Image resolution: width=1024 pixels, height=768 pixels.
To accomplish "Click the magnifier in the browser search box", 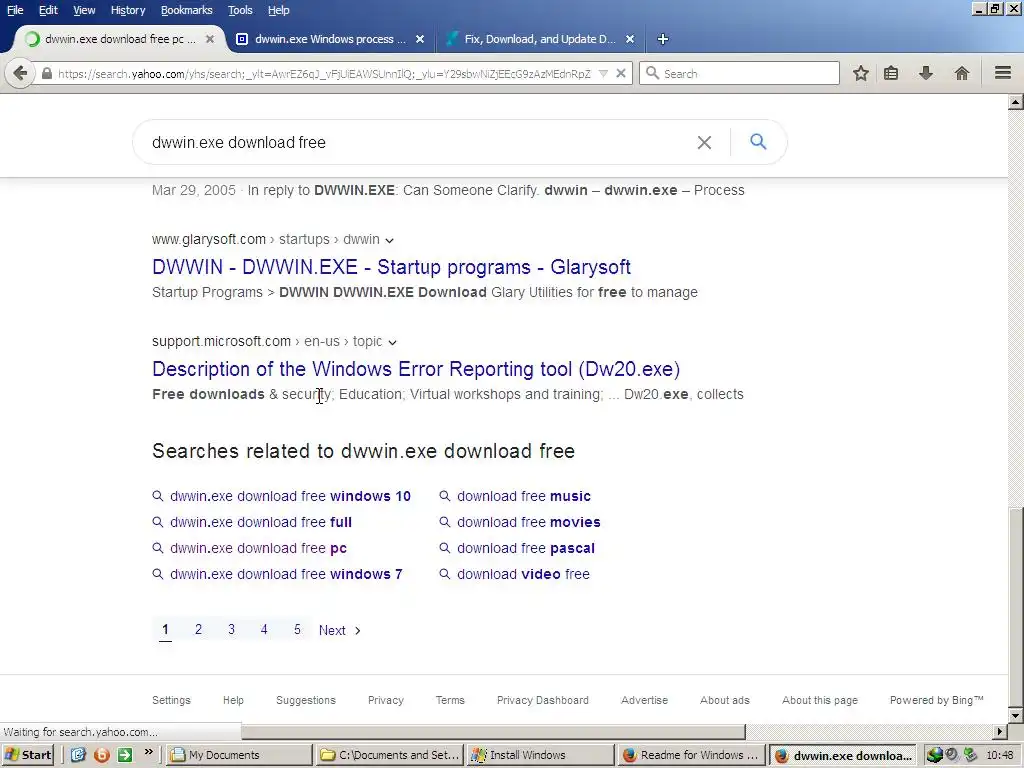I will (652, 73).
